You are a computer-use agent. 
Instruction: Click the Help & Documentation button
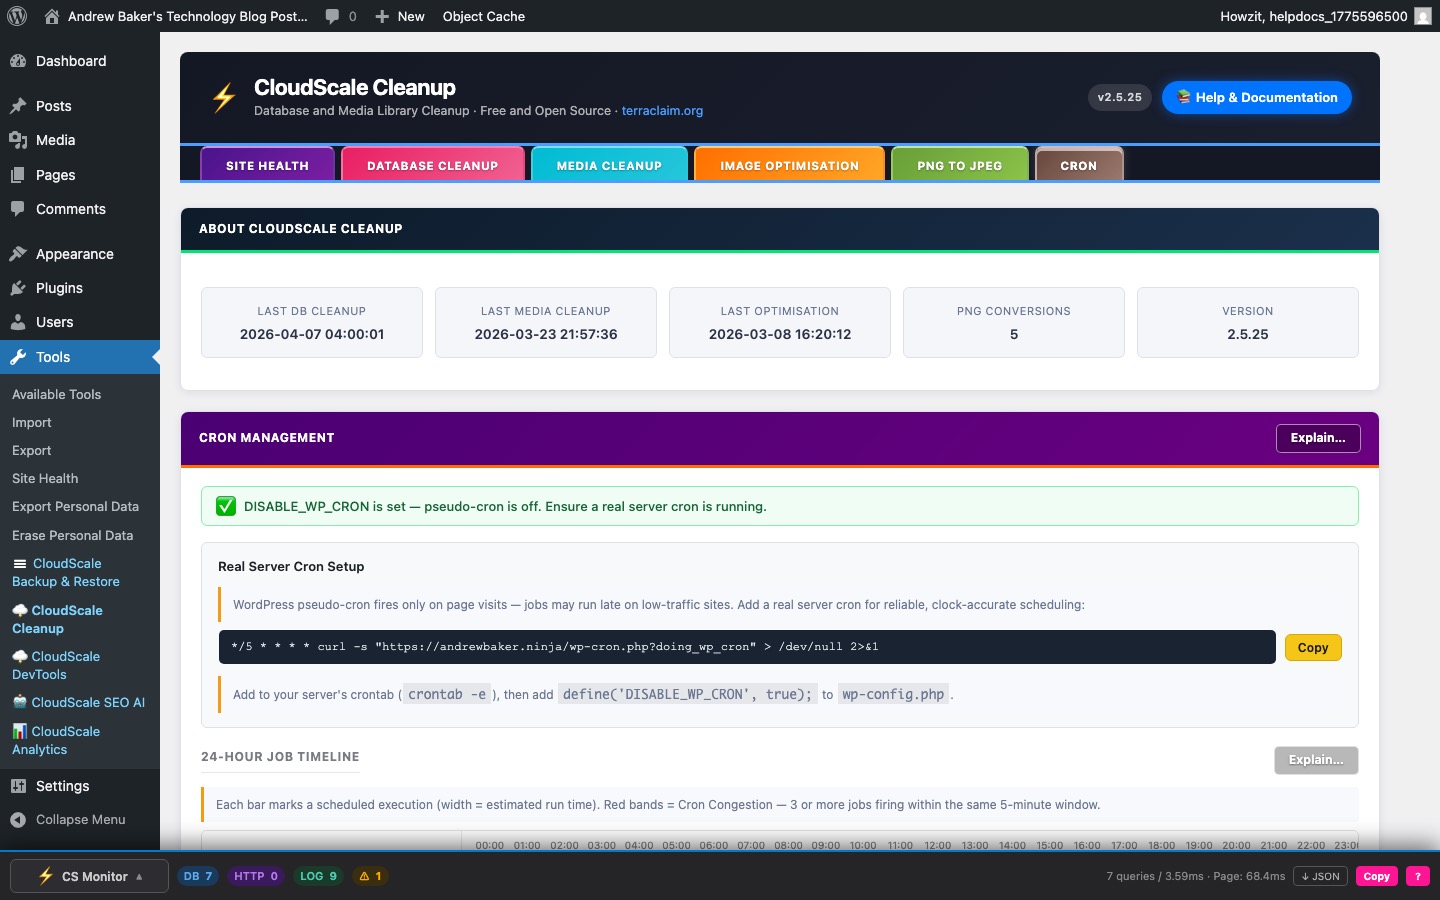tap(1256, 97)
